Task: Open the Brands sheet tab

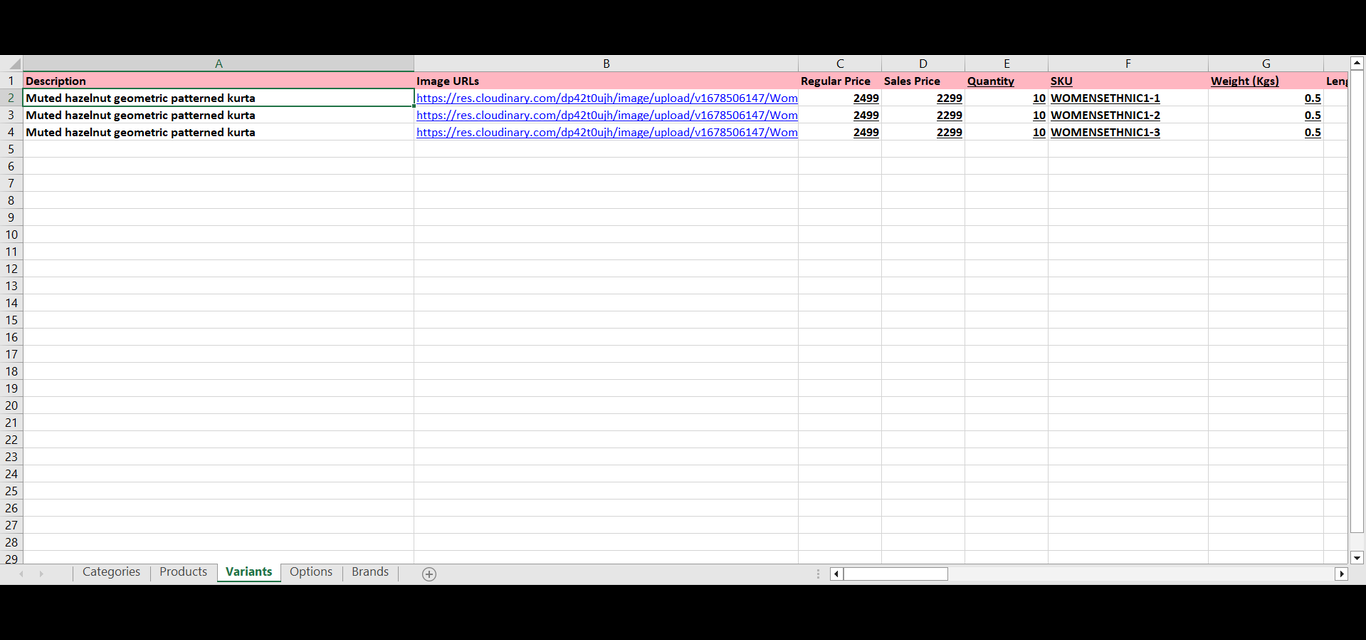Action: pos(370,572)
